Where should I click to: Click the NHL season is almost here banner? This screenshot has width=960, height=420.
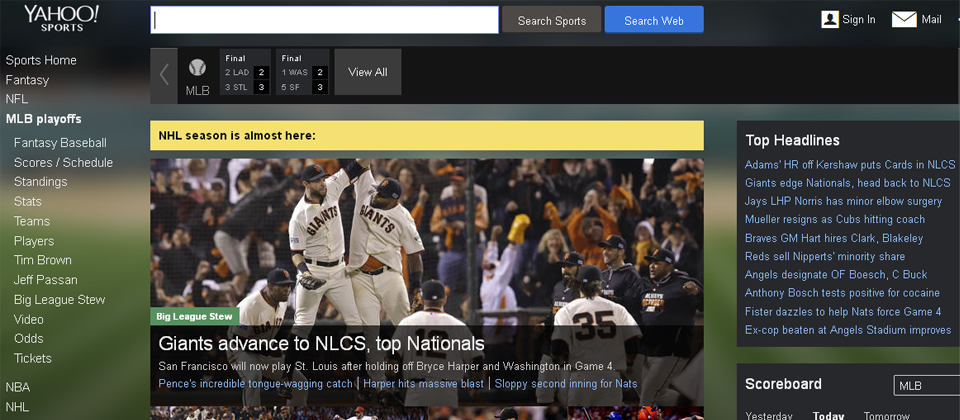pos(427,135)
